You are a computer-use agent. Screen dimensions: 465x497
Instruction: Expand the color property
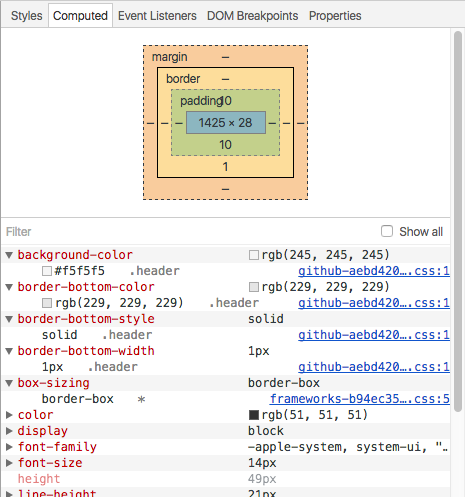pyautogui.click(x=9, y=415)
